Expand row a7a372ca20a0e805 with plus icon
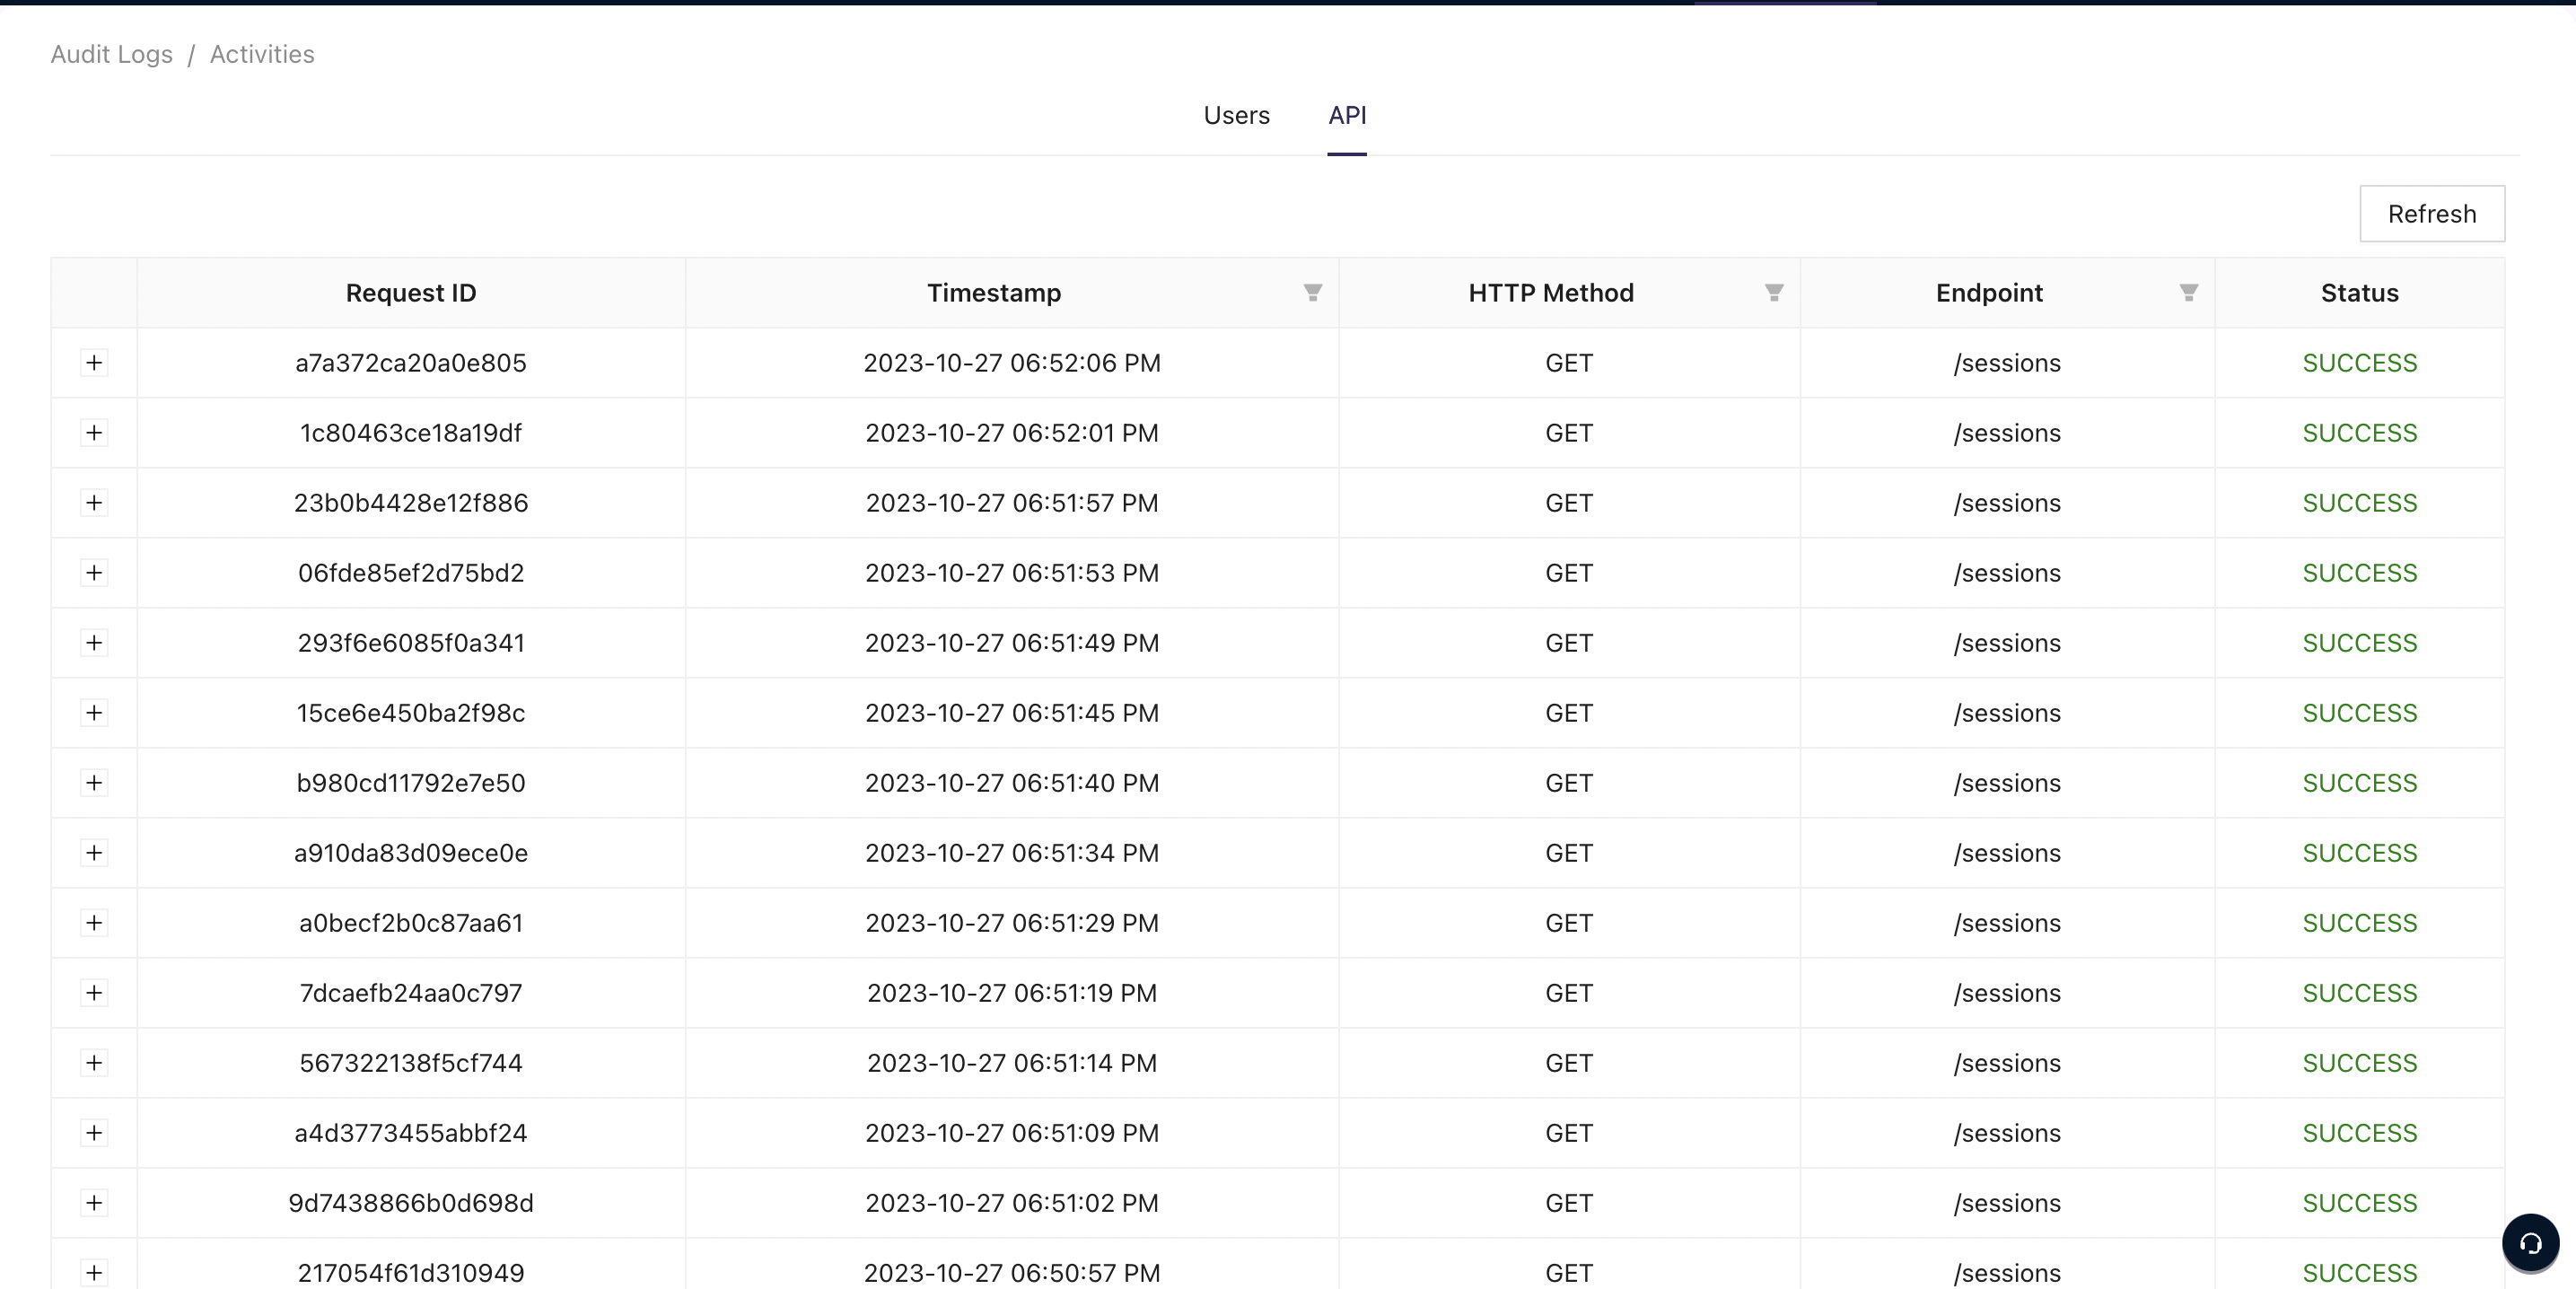This screenshot has height=1289, width=2576. [x=94, y=362]
